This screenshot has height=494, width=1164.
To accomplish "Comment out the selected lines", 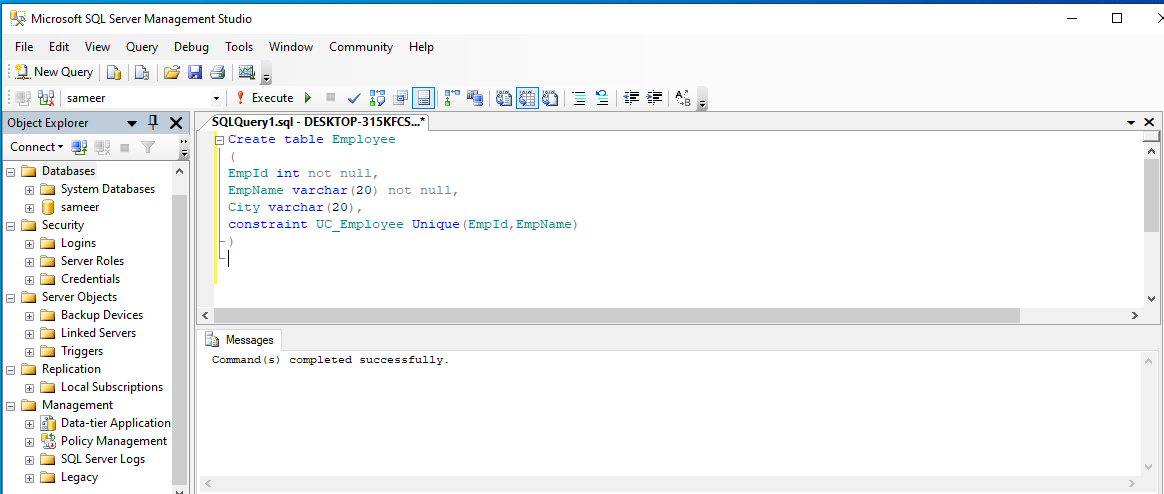I will [579, 98].
